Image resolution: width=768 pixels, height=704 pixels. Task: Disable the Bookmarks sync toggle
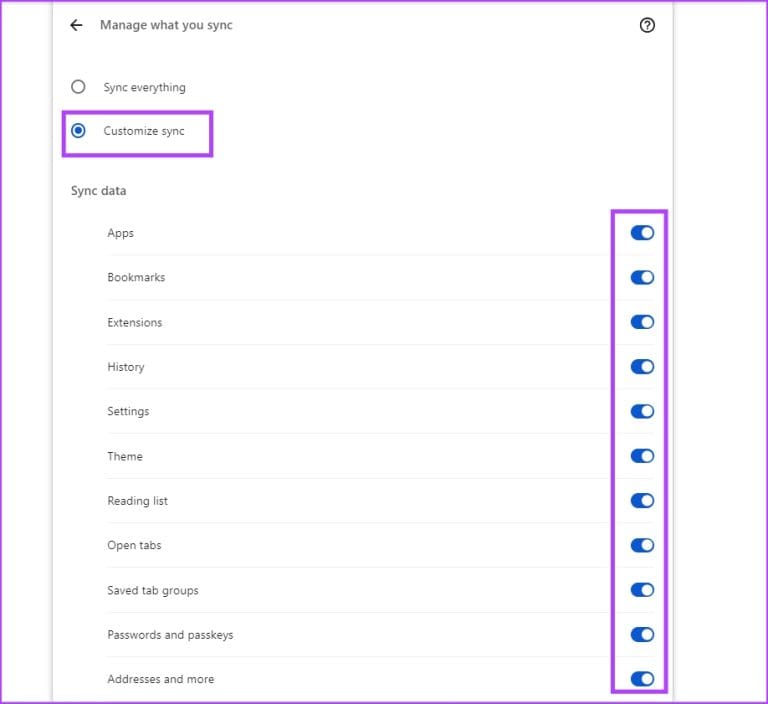[642, 277]
